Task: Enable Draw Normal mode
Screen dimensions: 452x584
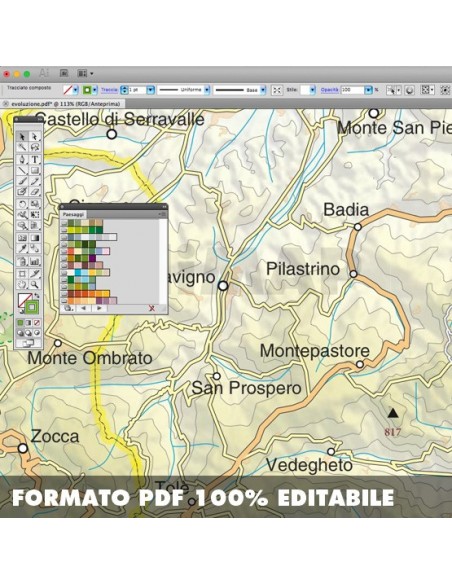Action: [x=20, y=333]
